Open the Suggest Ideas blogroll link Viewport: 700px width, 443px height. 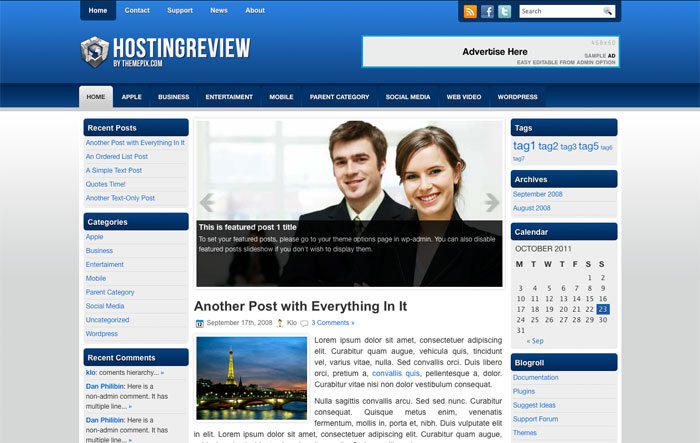(x=534, y=405)
